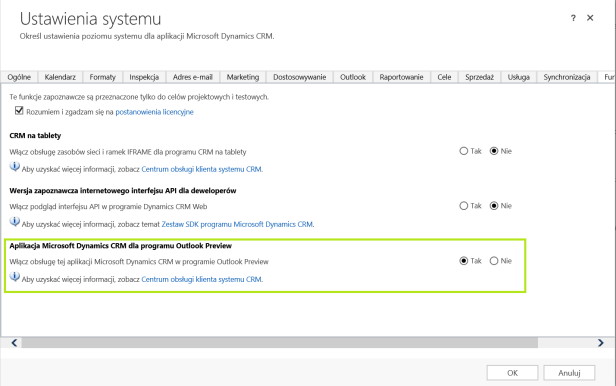Select Nie for API preview option
The height and width of the screenshot is (386, 616).
point(494,206)
